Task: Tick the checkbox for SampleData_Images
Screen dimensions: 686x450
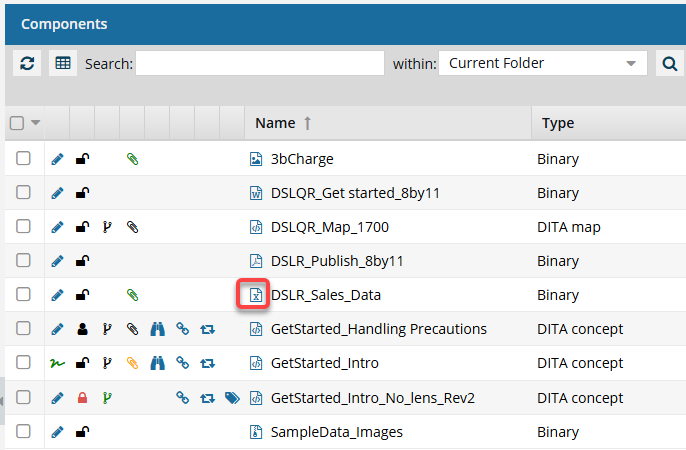Action: tap(24, 431)
